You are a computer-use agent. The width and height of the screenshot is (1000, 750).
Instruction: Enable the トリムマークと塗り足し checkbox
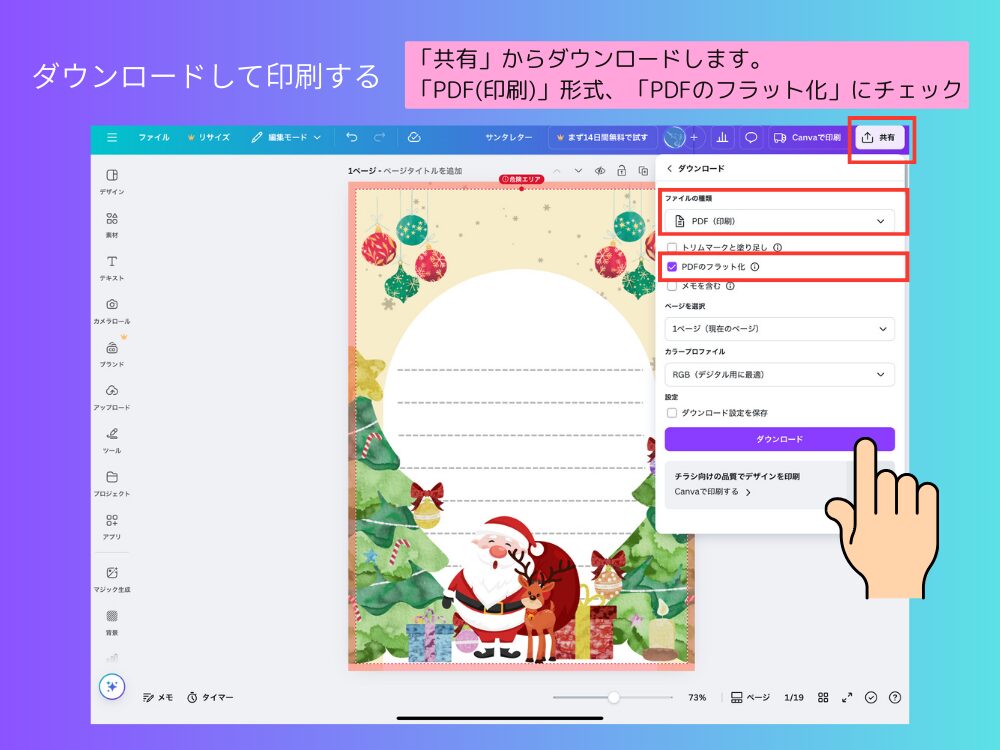click(672, 247)
